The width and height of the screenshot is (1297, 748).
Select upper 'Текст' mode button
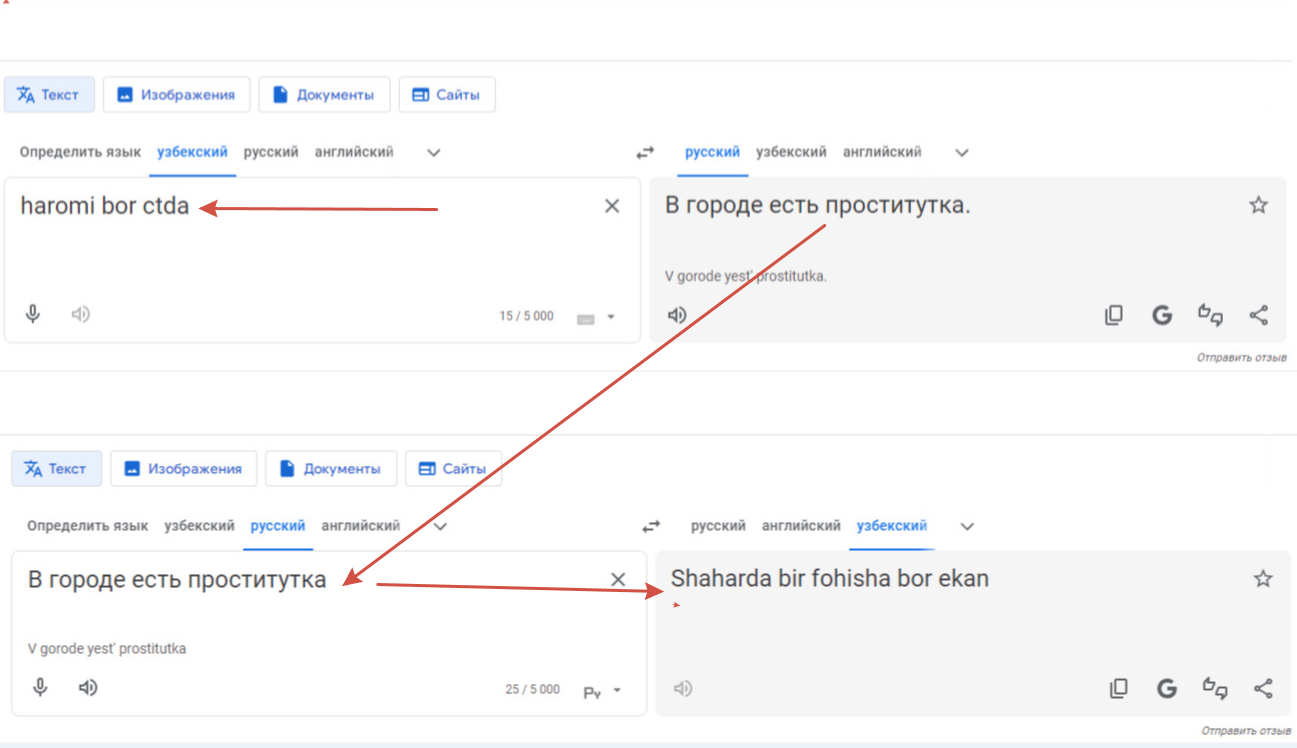tap(49, 95)
